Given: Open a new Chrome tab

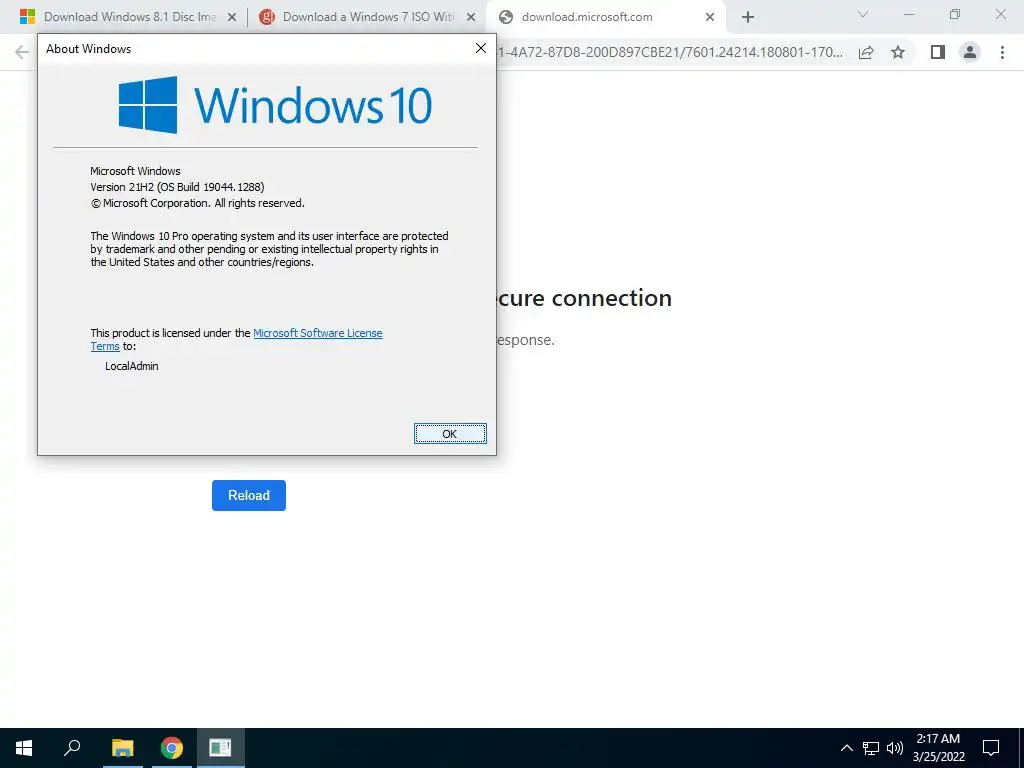Looking at the screenshot, I should click(x=748, y=18).
